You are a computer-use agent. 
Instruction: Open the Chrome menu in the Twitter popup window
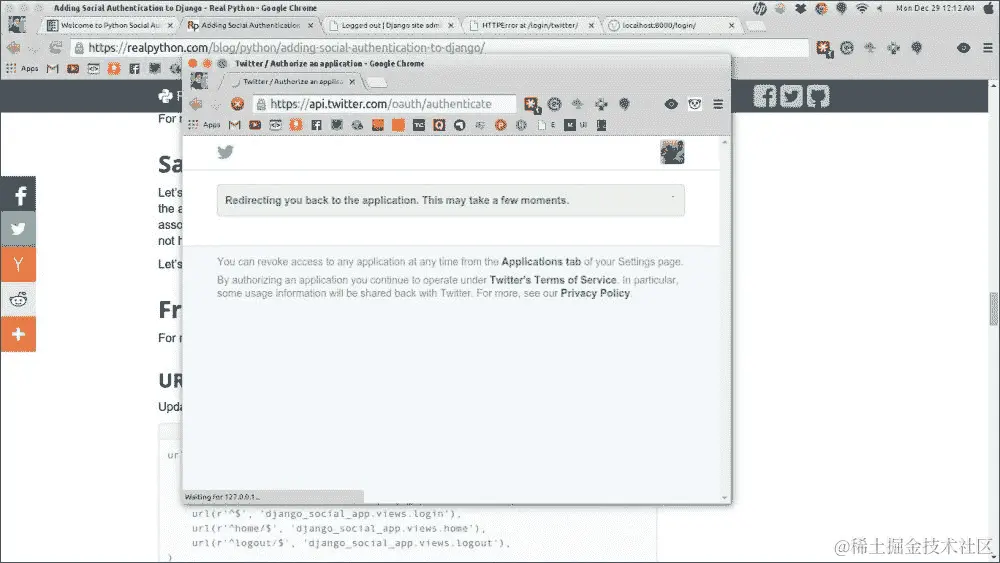tap(718, 104)
